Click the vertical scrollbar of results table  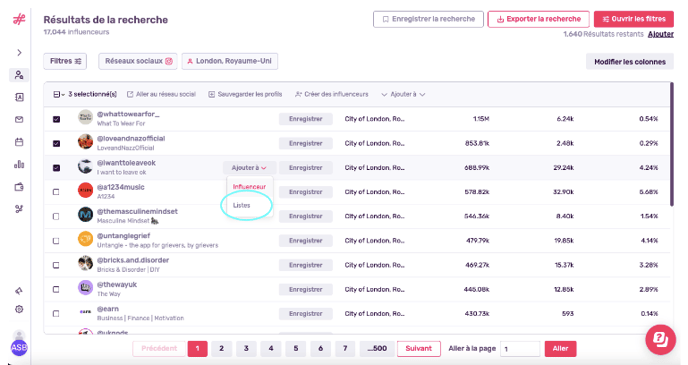click(x=671, y=145)
